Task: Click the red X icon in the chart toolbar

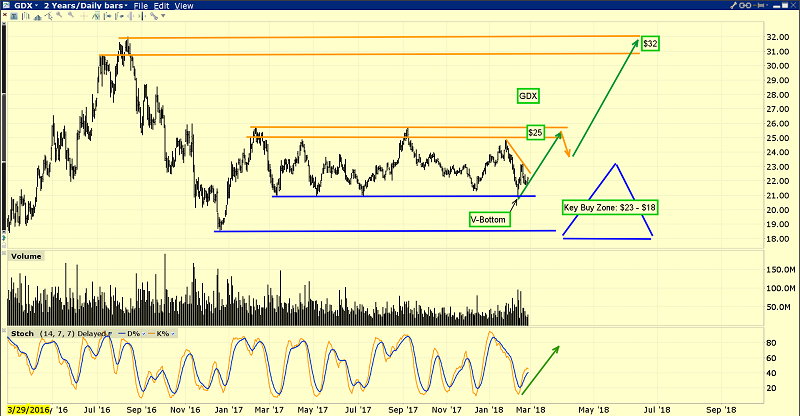Action: click(5, 15)
